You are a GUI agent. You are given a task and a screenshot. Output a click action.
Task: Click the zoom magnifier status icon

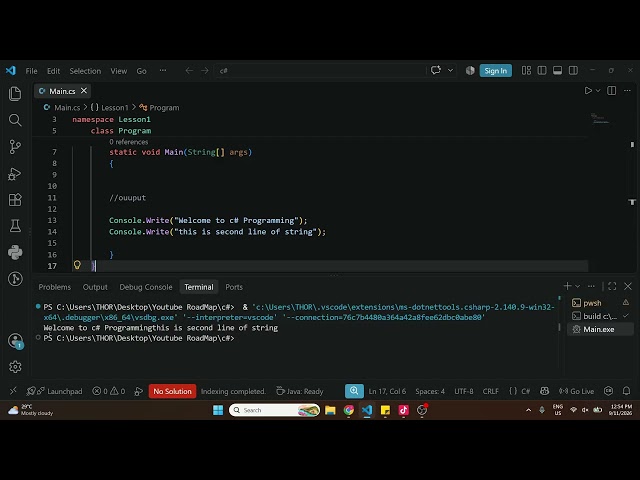pos(354,391)
